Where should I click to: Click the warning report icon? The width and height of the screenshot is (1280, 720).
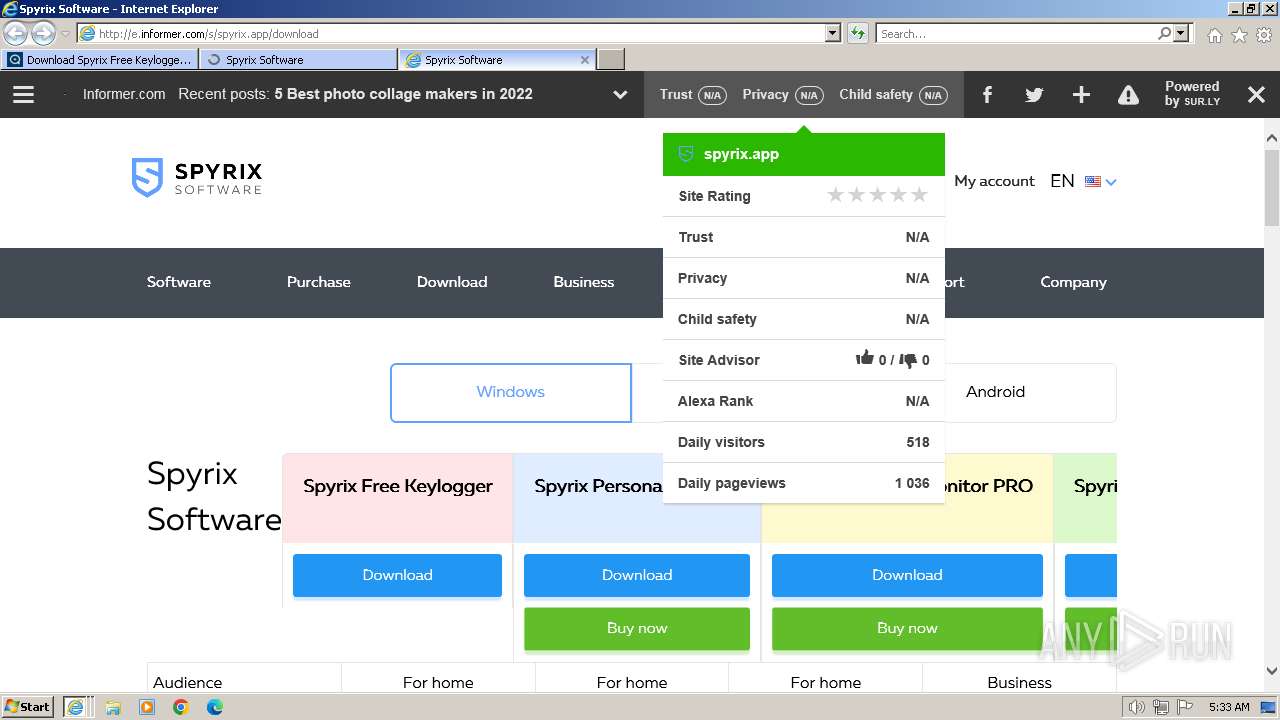(1128, 95)
